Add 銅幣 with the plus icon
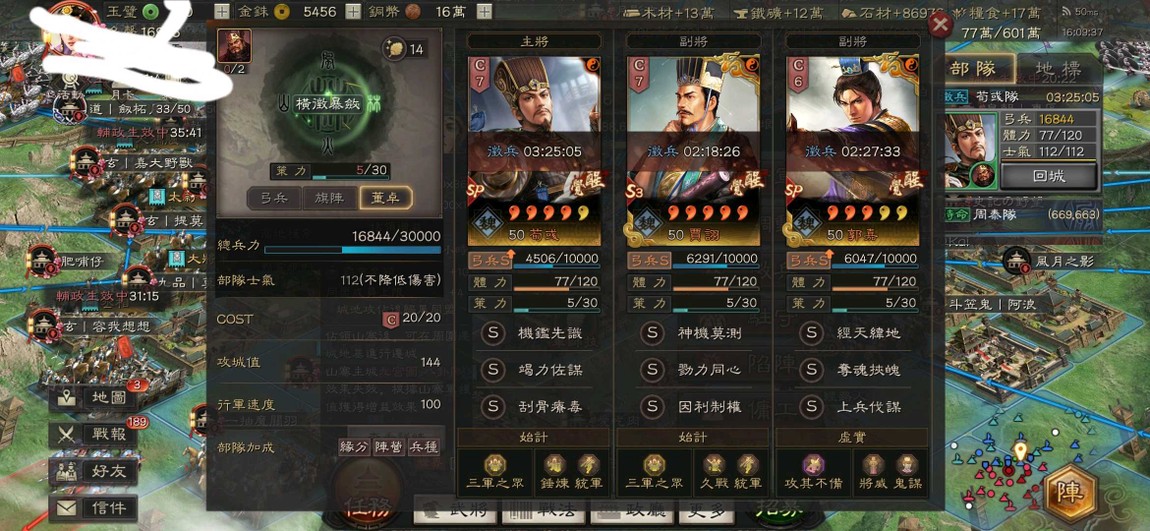Image resolution: width=1150 pixels, height=531 pixels. [484, 11]
